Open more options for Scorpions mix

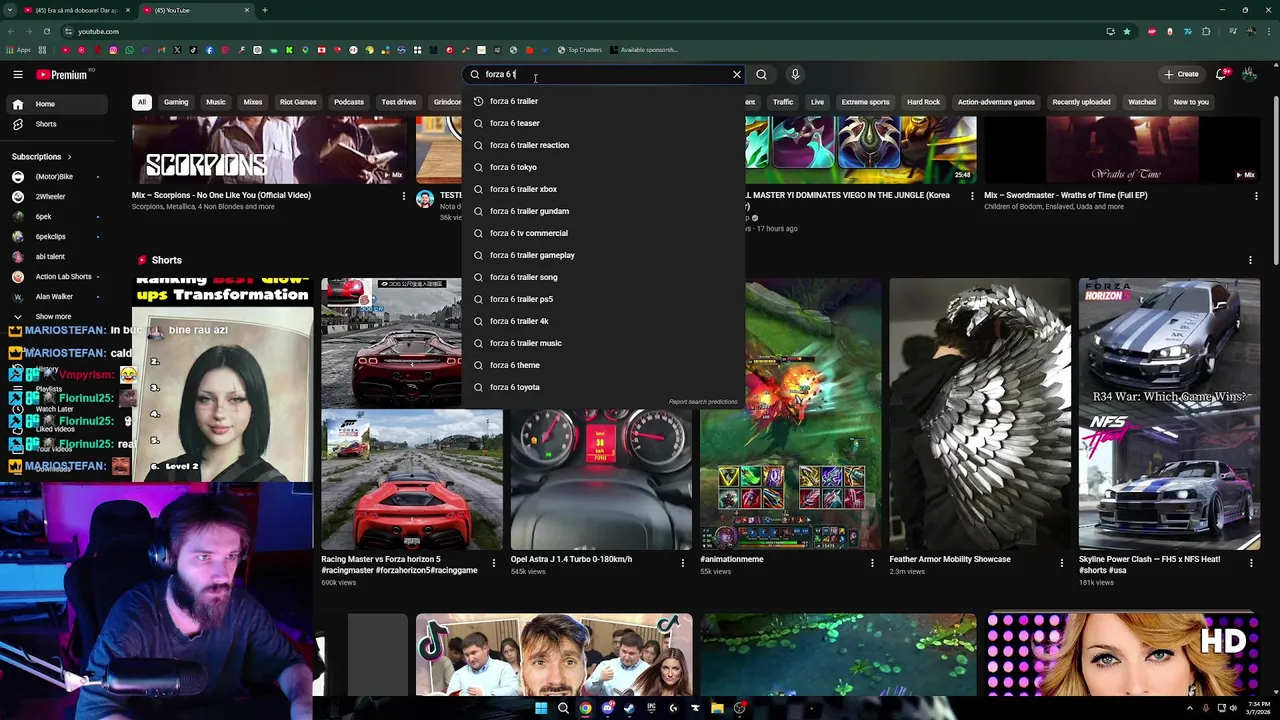404,196
